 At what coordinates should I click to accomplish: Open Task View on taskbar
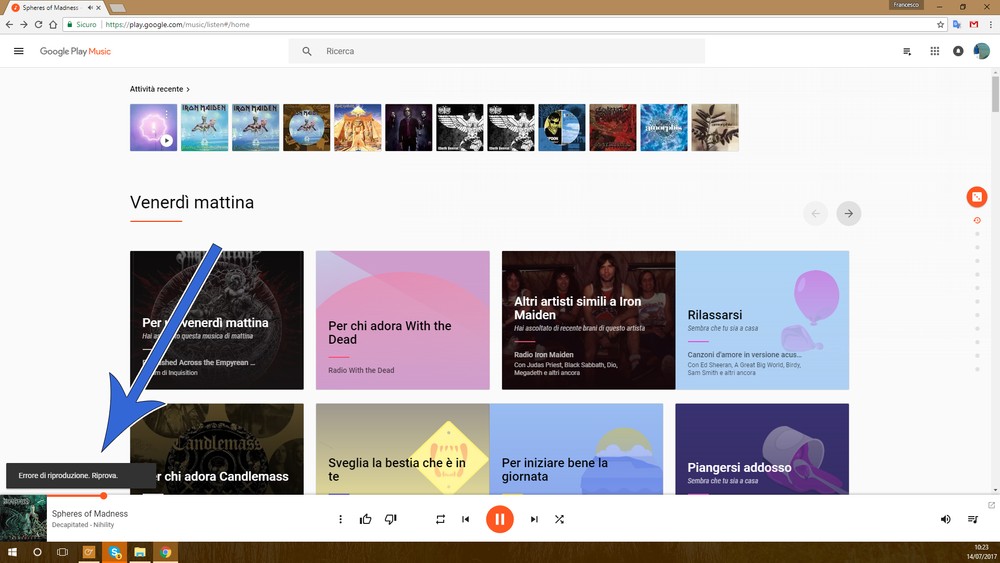[x=62, y=552]
